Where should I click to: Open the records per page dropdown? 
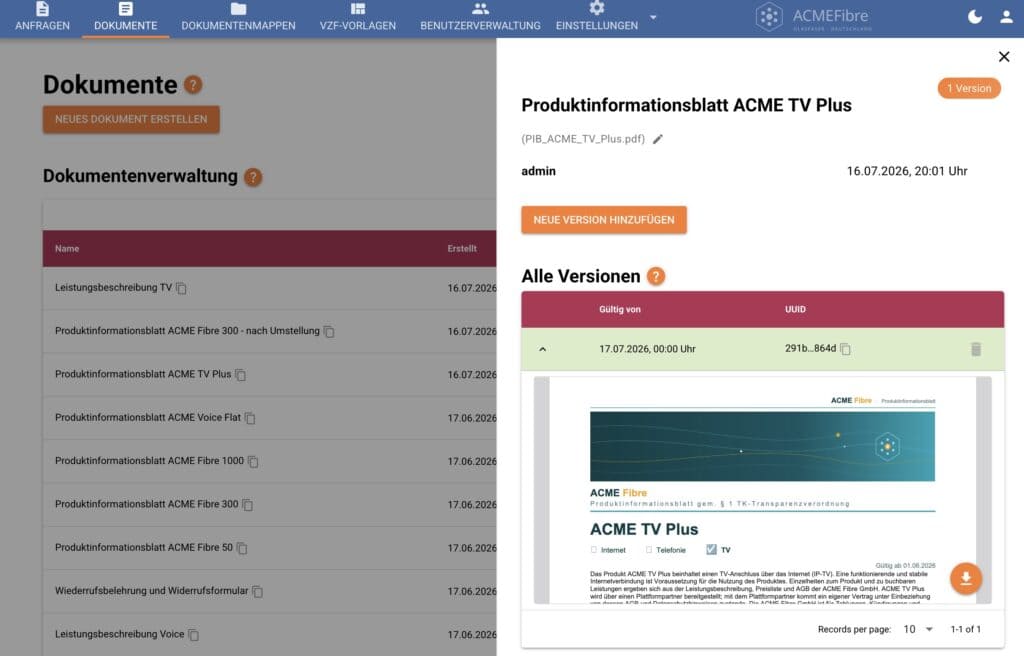coord(918,629)
